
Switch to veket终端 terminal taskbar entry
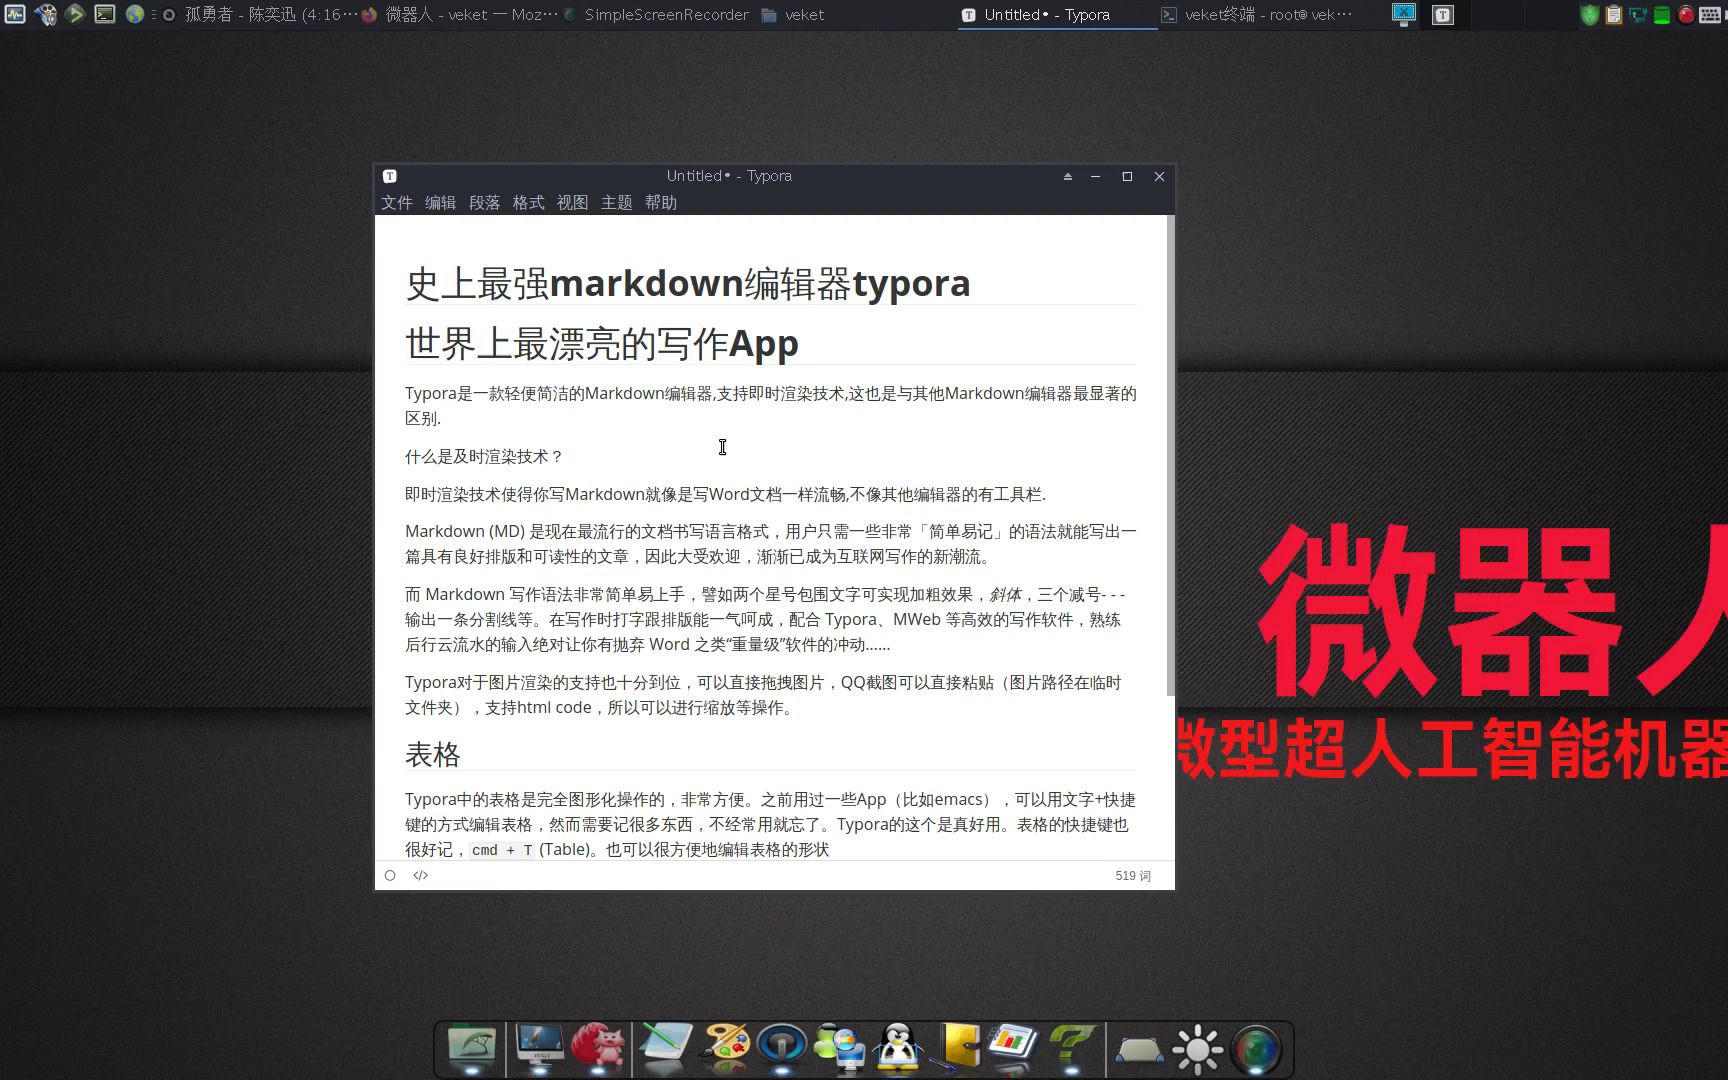point(1256,14)
